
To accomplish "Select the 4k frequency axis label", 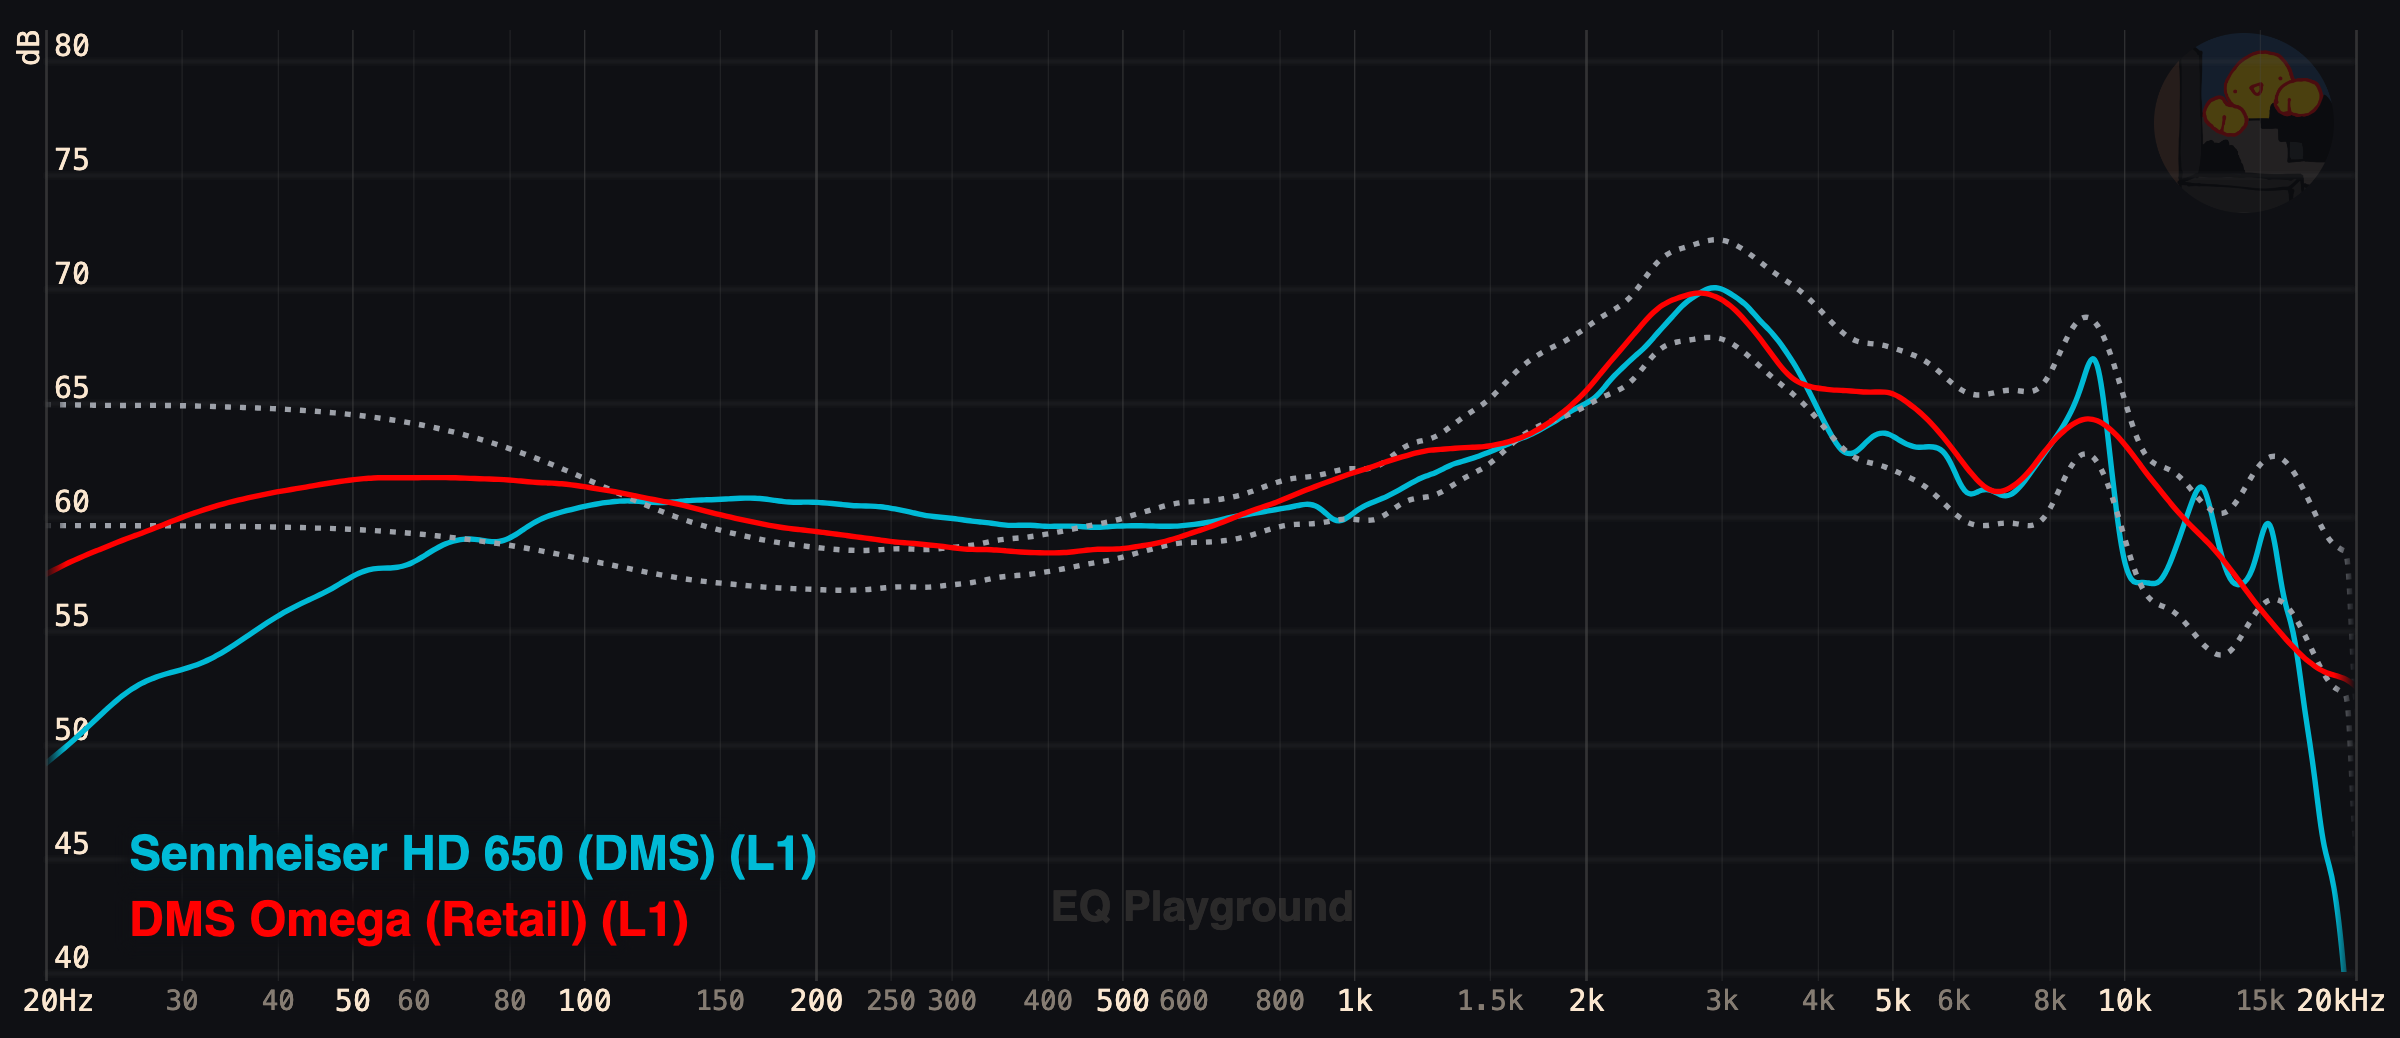I will coord(1818,1001).
